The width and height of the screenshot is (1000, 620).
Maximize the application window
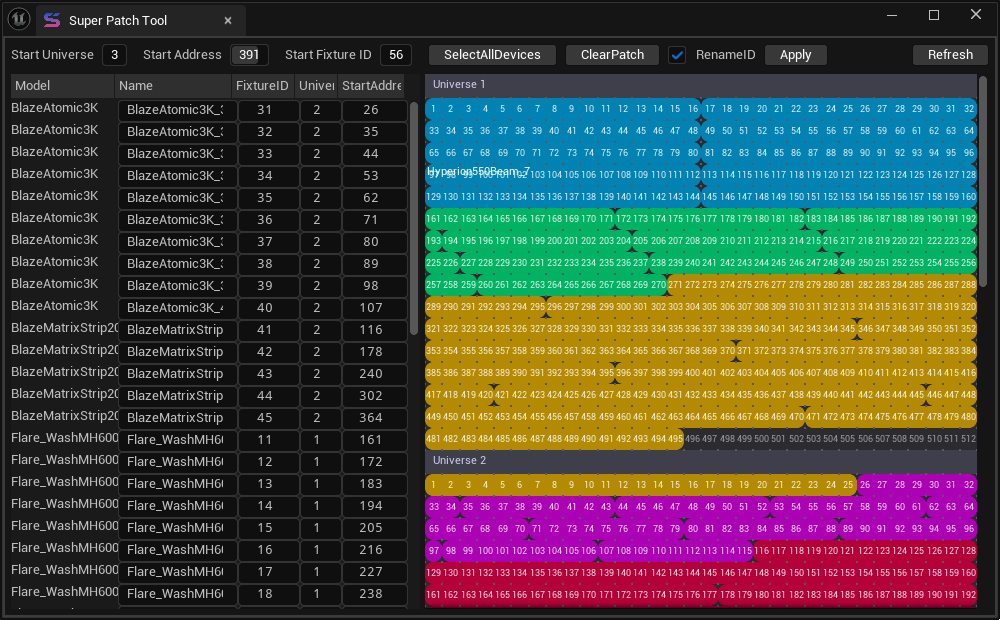pyautogui.click(x=934, y=15)
